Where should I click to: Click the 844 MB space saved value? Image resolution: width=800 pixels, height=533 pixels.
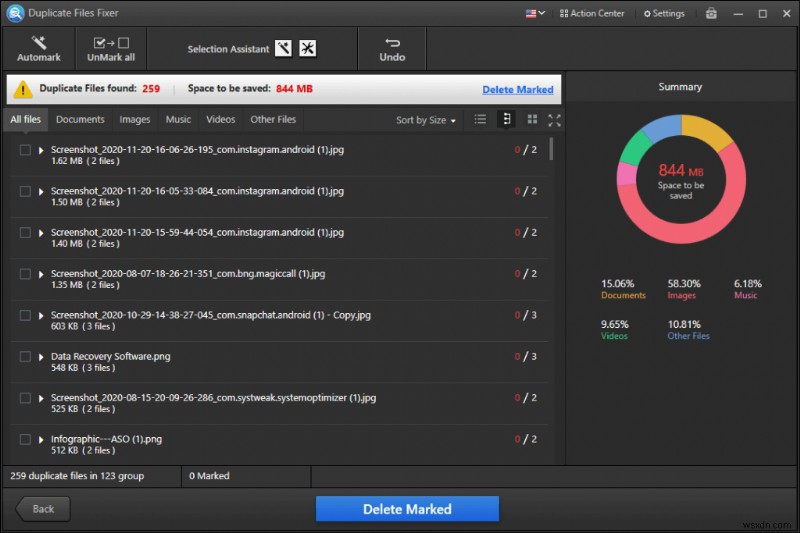point(294,89)
